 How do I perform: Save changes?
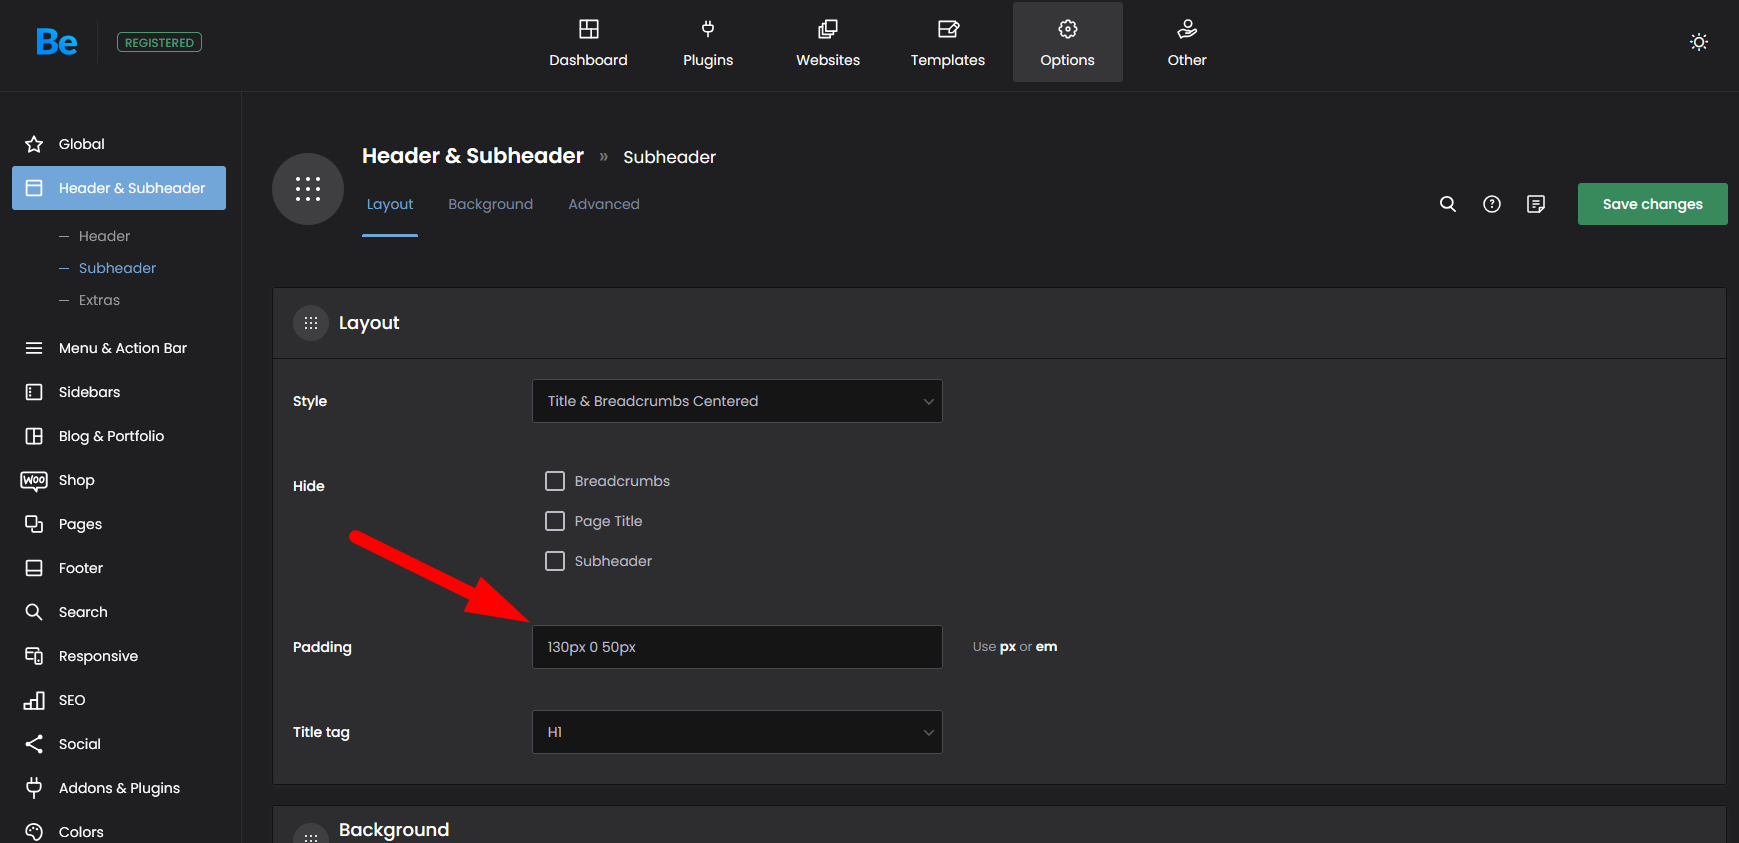tap(1652, 204)
